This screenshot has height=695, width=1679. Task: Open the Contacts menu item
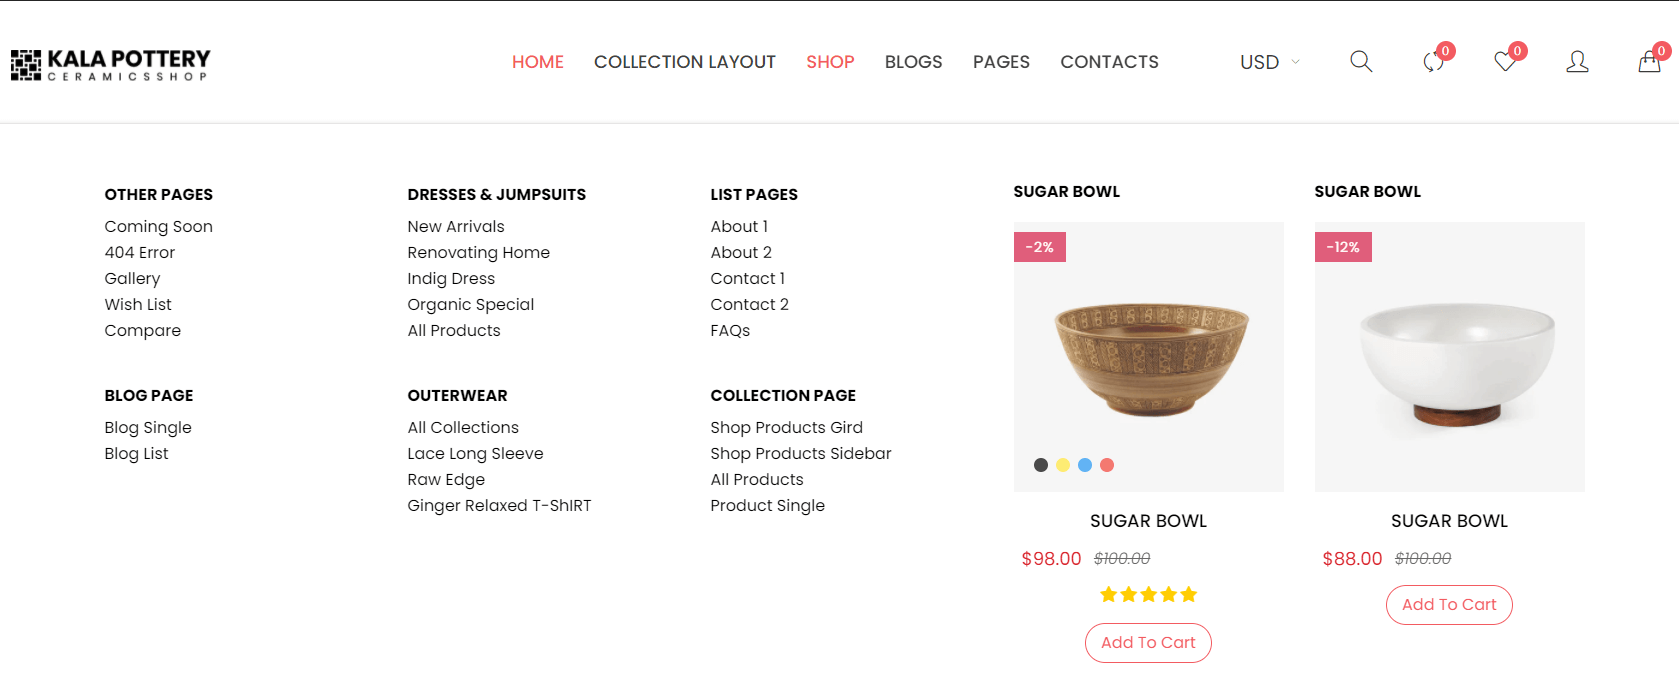coord(1110,62)
